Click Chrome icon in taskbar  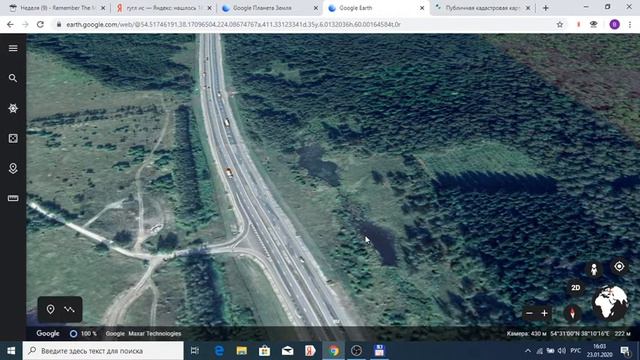click(333, 351)
